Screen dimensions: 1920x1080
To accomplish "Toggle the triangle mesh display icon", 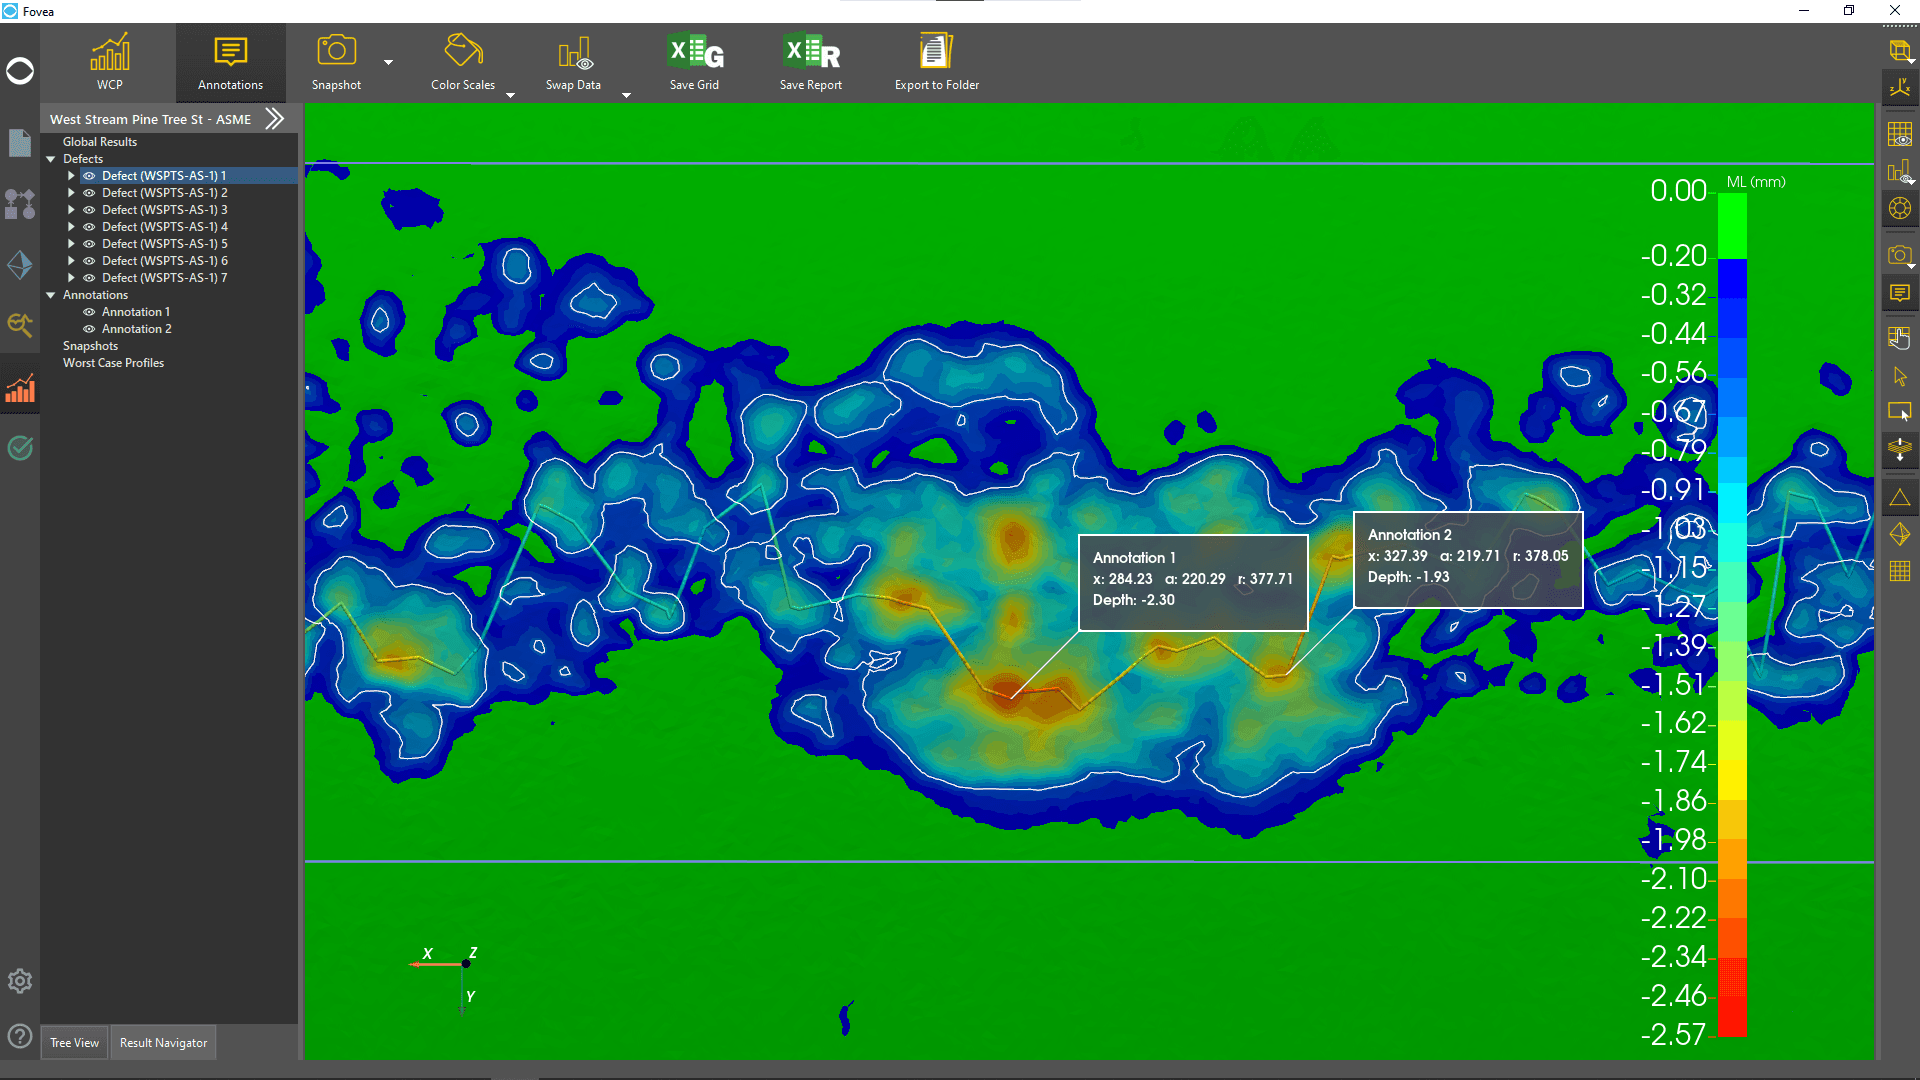I will [x=1900, y=497].
